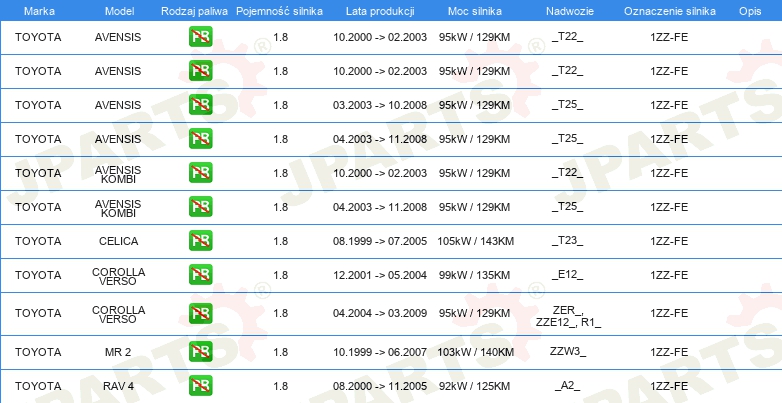Viewport: 782px width, 403px height.
Task: Click the date range 10.1999 -> 06.2007
Action: click(x=380, y=352)
